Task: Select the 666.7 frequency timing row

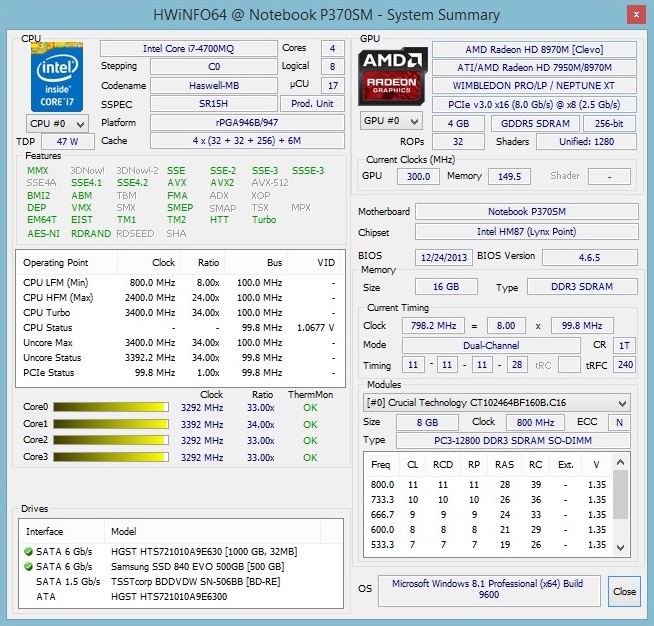Action: click(488, 515)
